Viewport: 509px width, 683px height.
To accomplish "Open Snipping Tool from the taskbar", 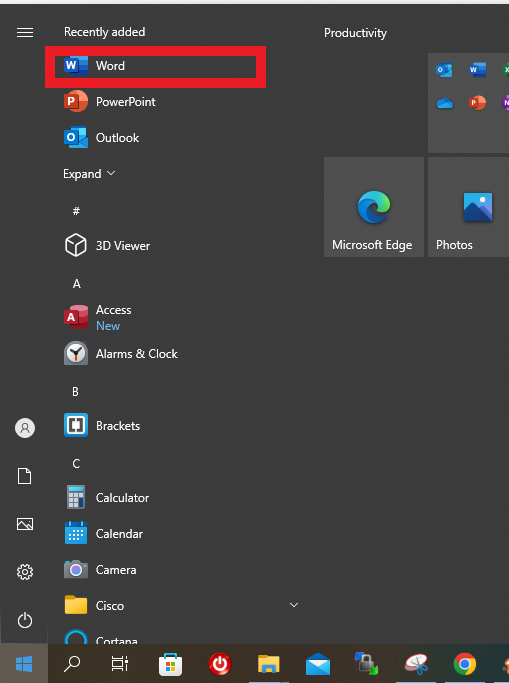I will tap(416, 664).
